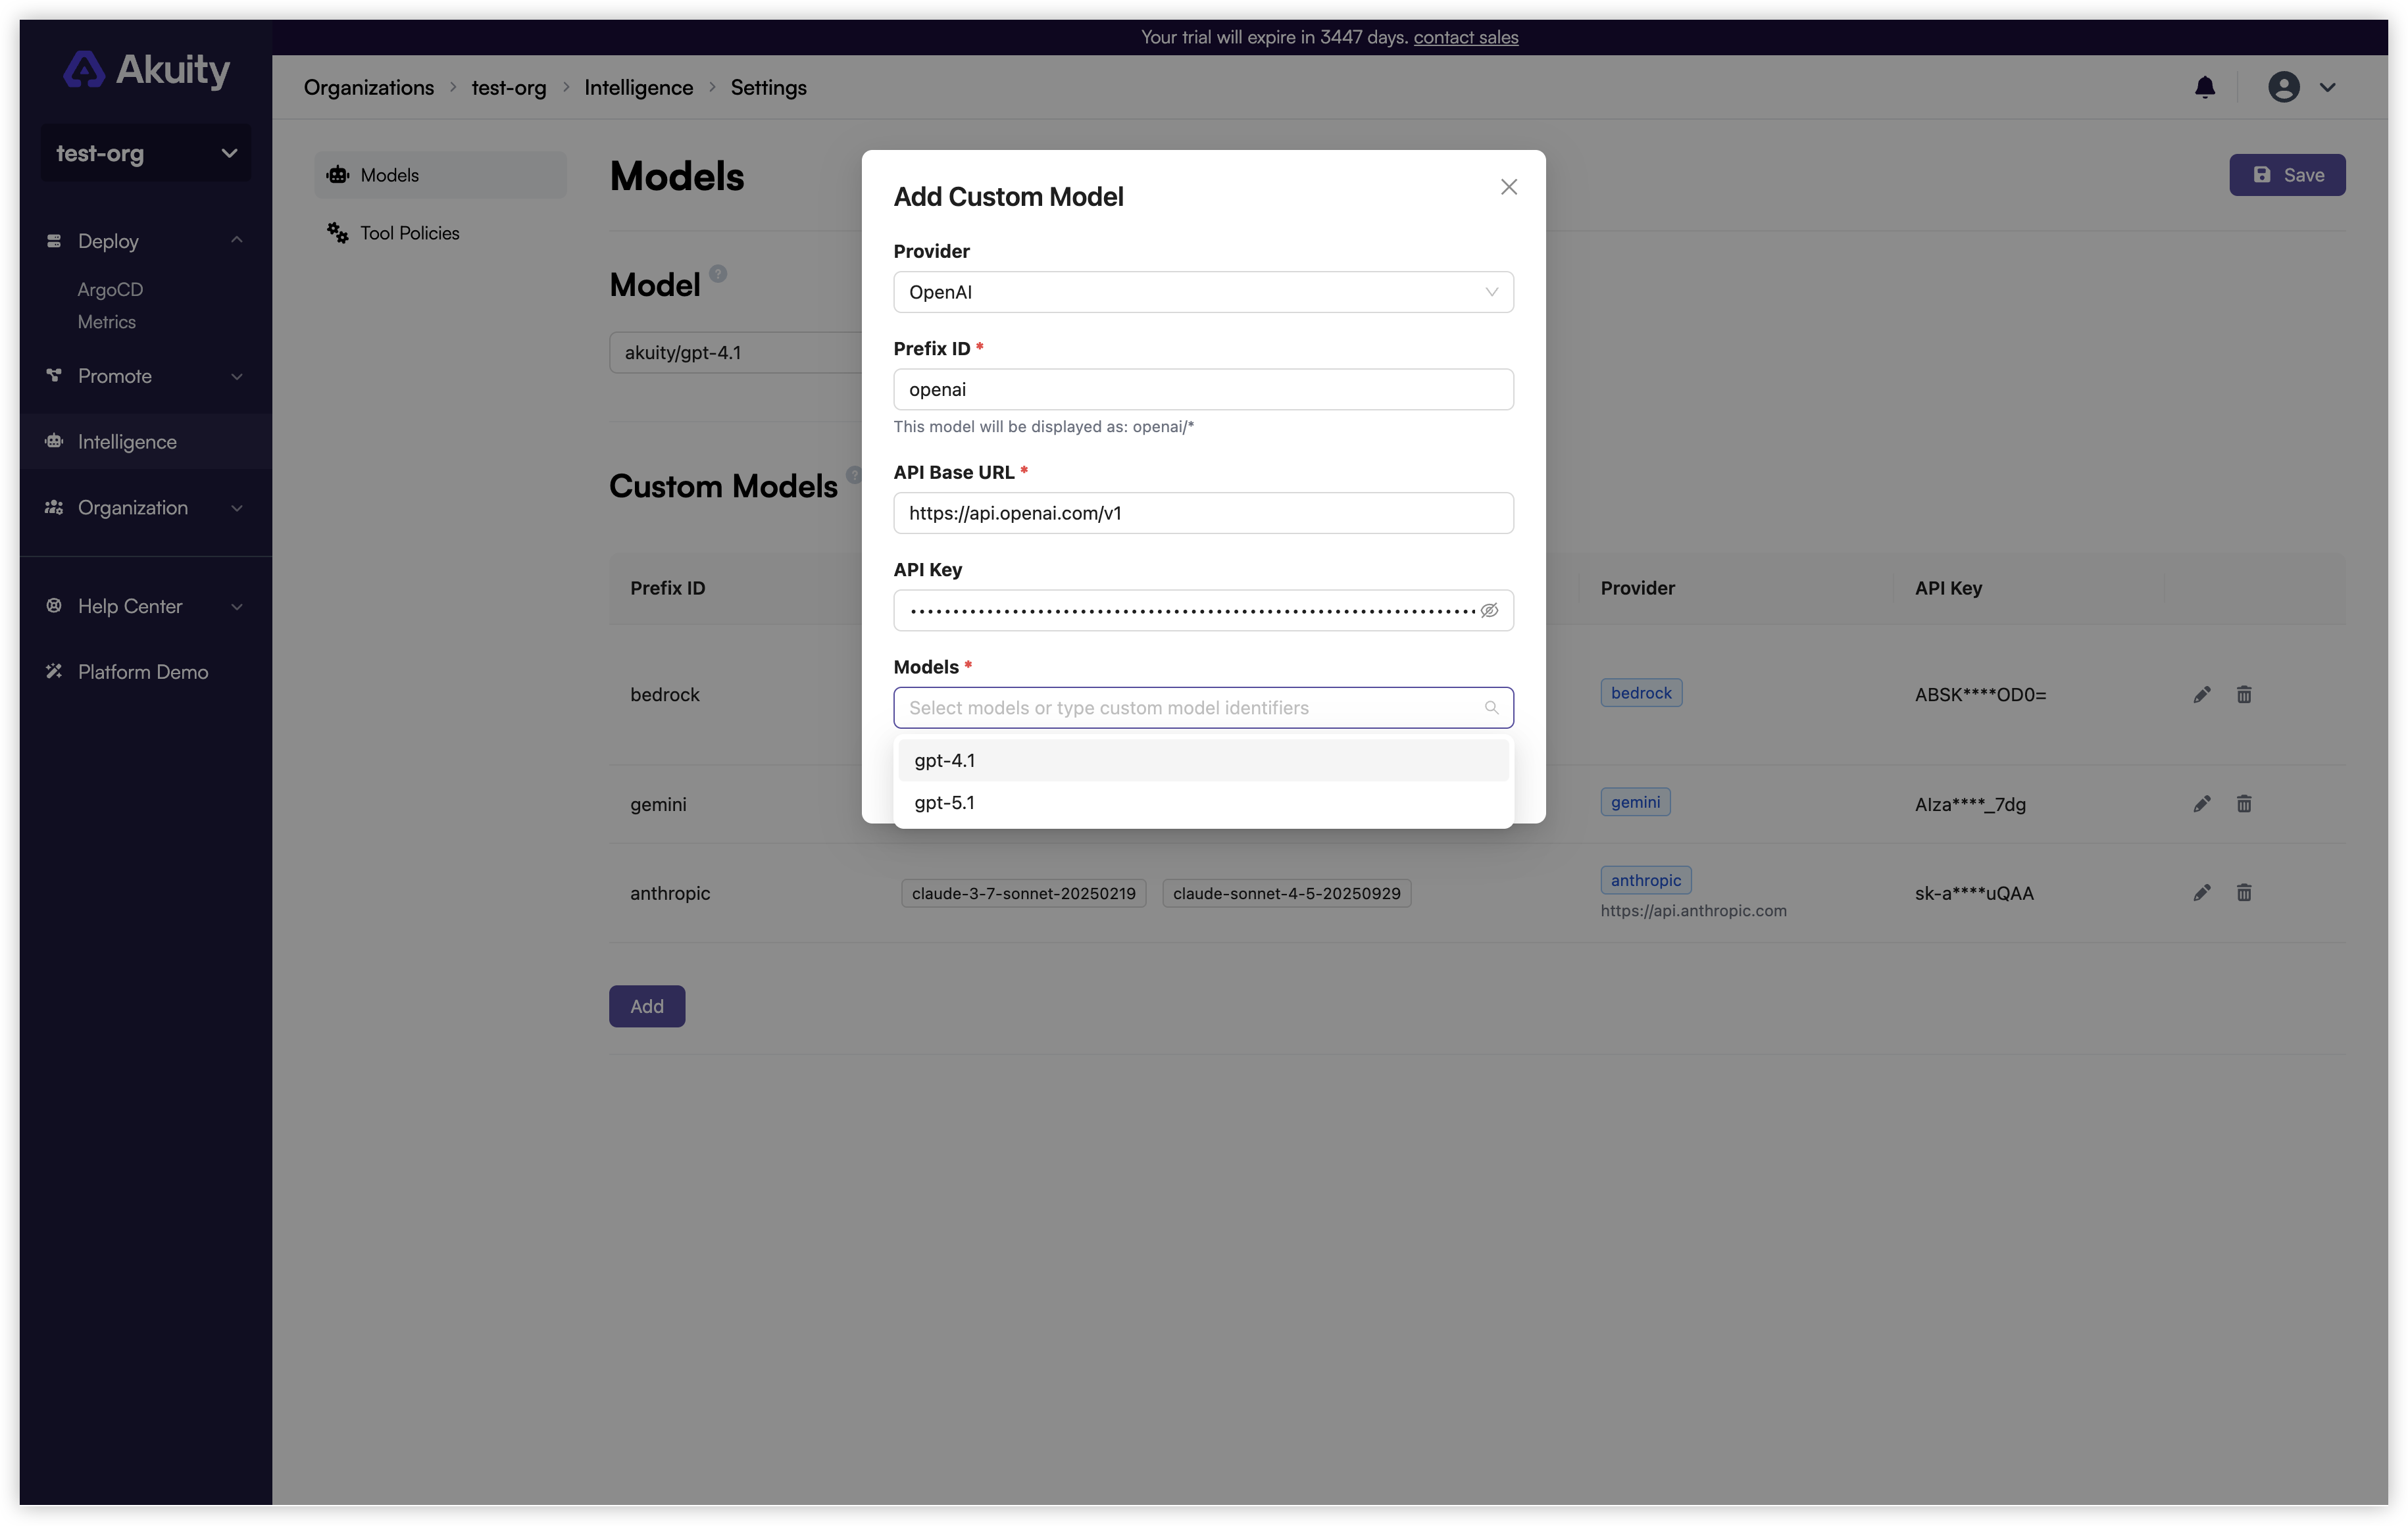Click the bedrock provider tag

pos(1641,693)
